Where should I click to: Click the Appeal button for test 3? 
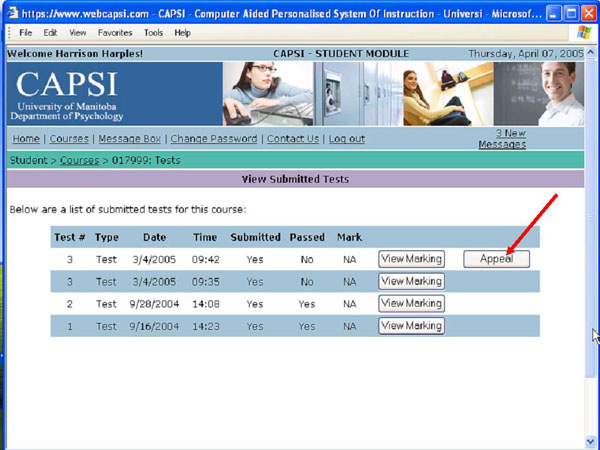click(496, 259)
